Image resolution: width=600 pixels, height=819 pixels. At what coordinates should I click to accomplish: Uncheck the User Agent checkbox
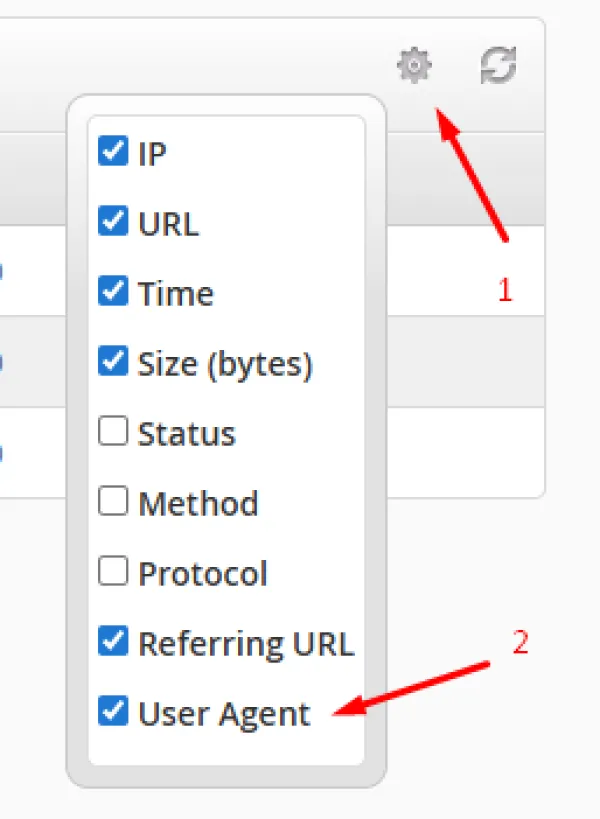[x=113, y=712]
